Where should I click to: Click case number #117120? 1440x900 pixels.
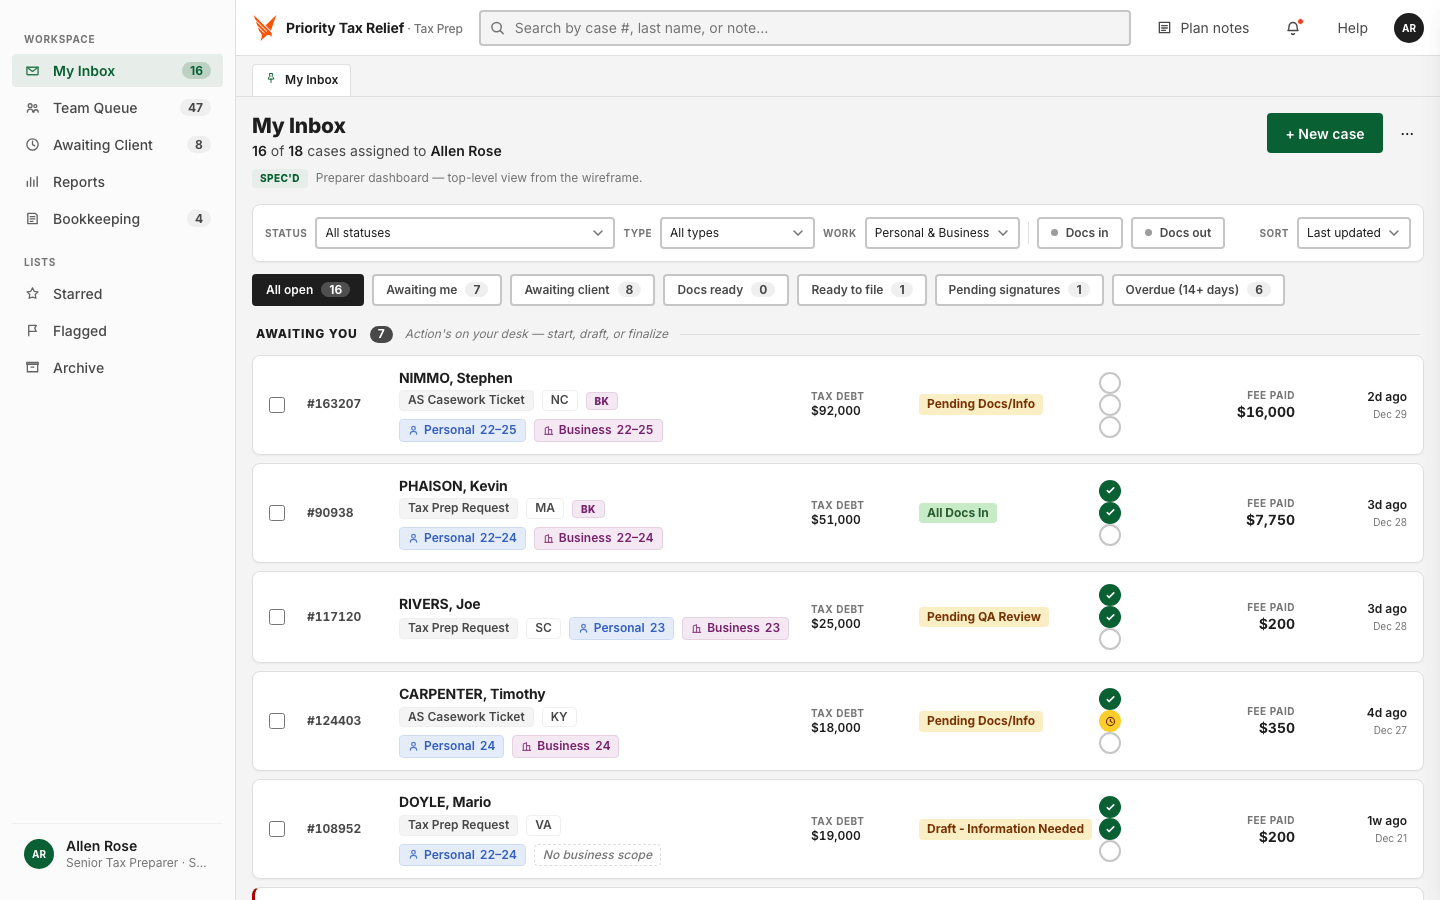334,617
